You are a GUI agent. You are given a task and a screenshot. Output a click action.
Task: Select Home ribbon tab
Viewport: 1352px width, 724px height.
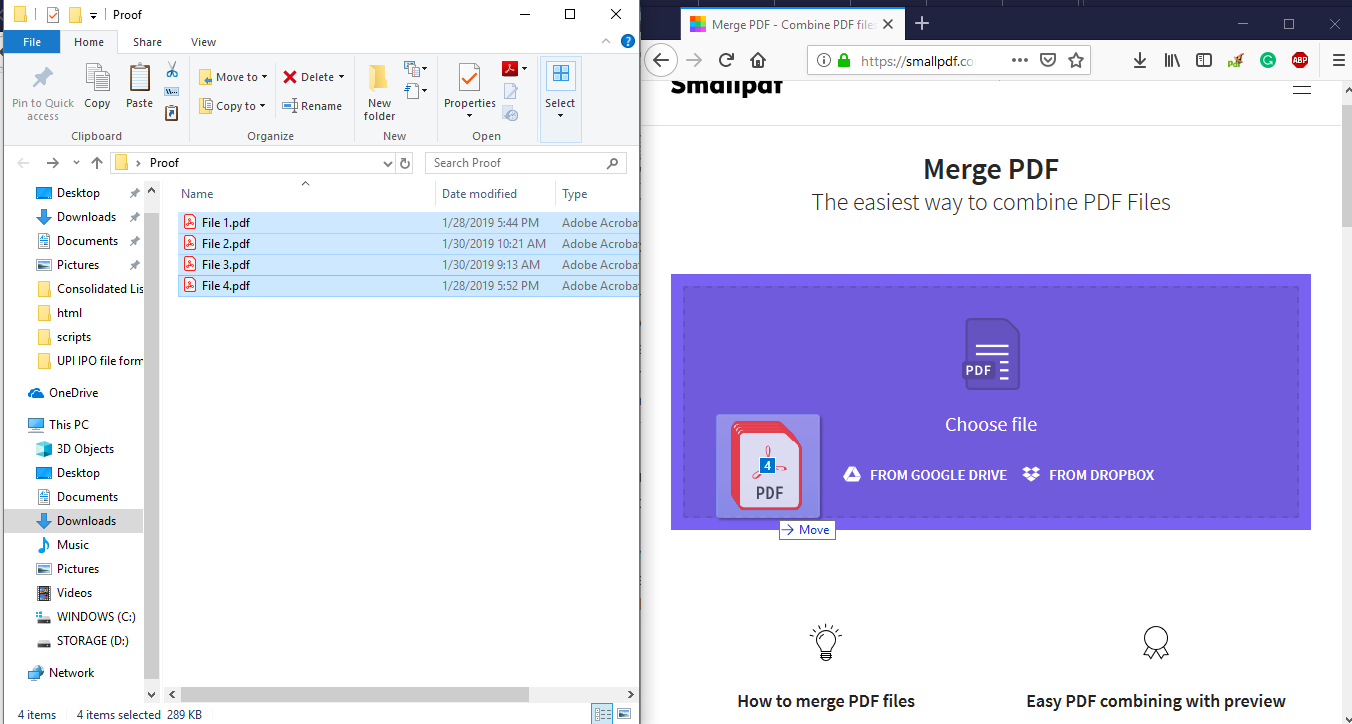click(89, 42)
